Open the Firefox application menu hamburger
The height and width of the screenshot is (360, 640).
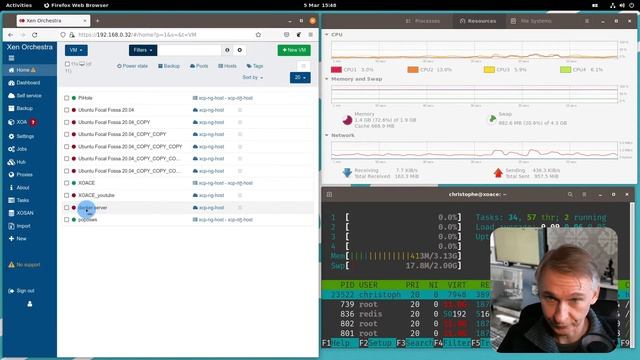[310, 35]
